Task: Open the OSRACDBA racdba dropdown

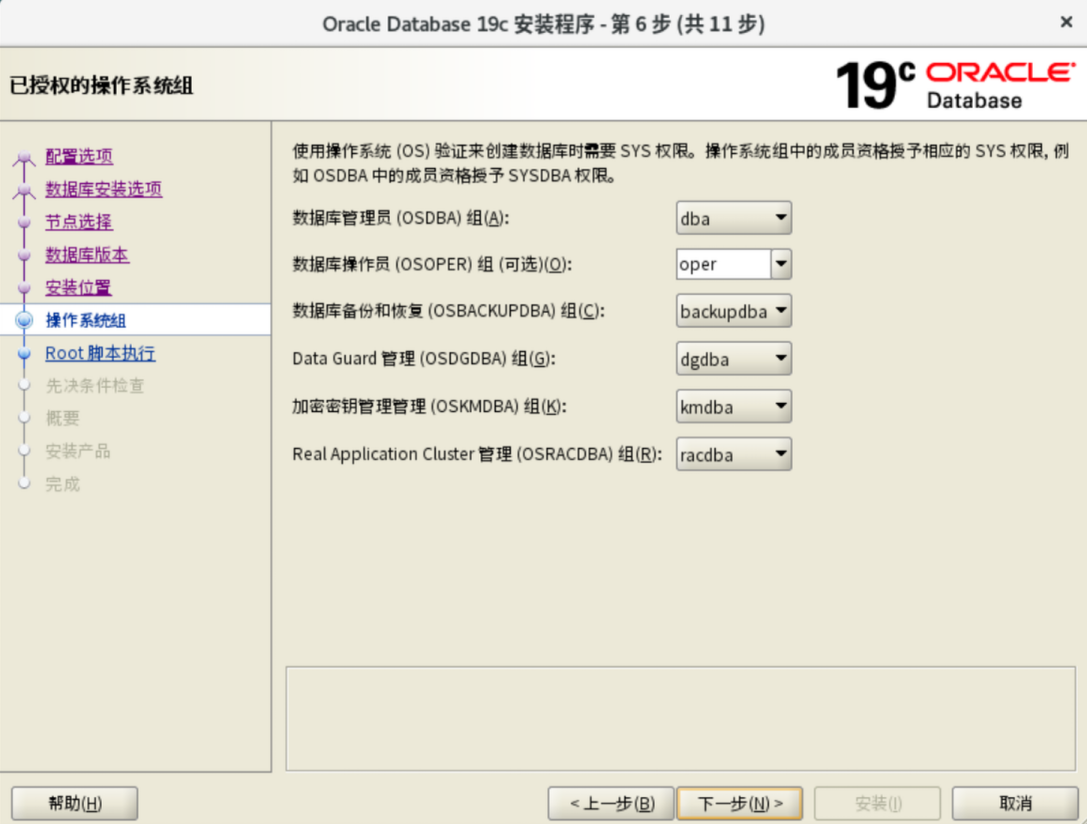Action: 734,455
